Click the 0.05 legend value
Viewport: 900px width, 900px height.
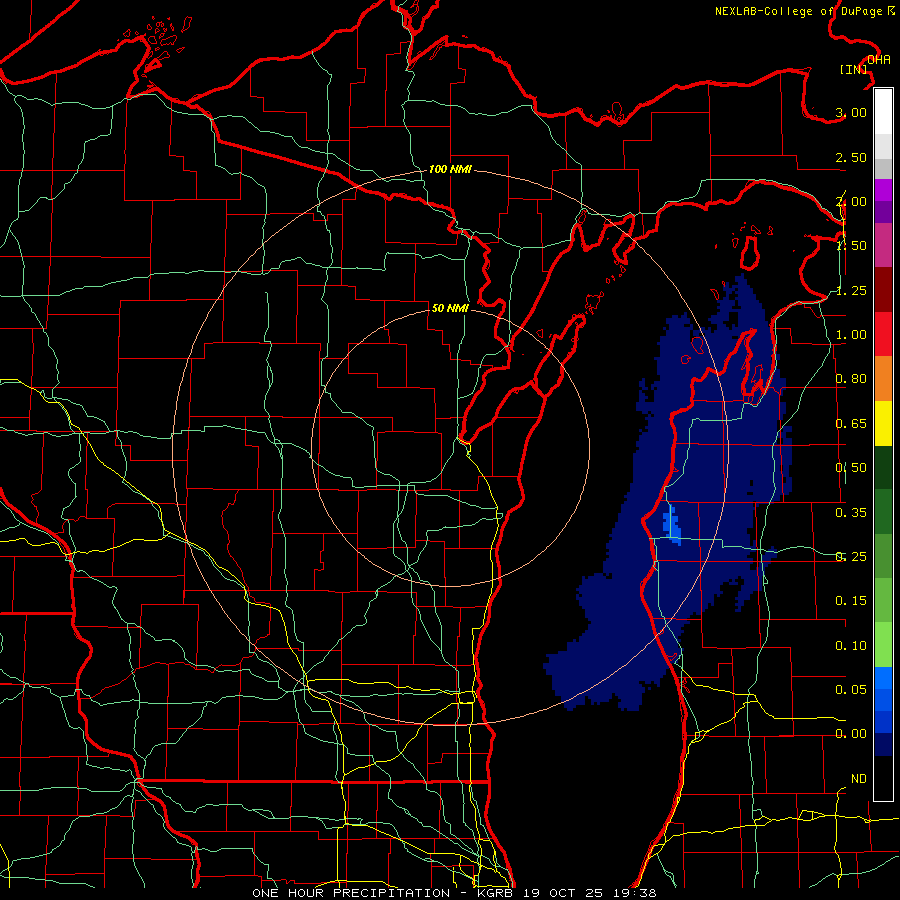(851, 690)
